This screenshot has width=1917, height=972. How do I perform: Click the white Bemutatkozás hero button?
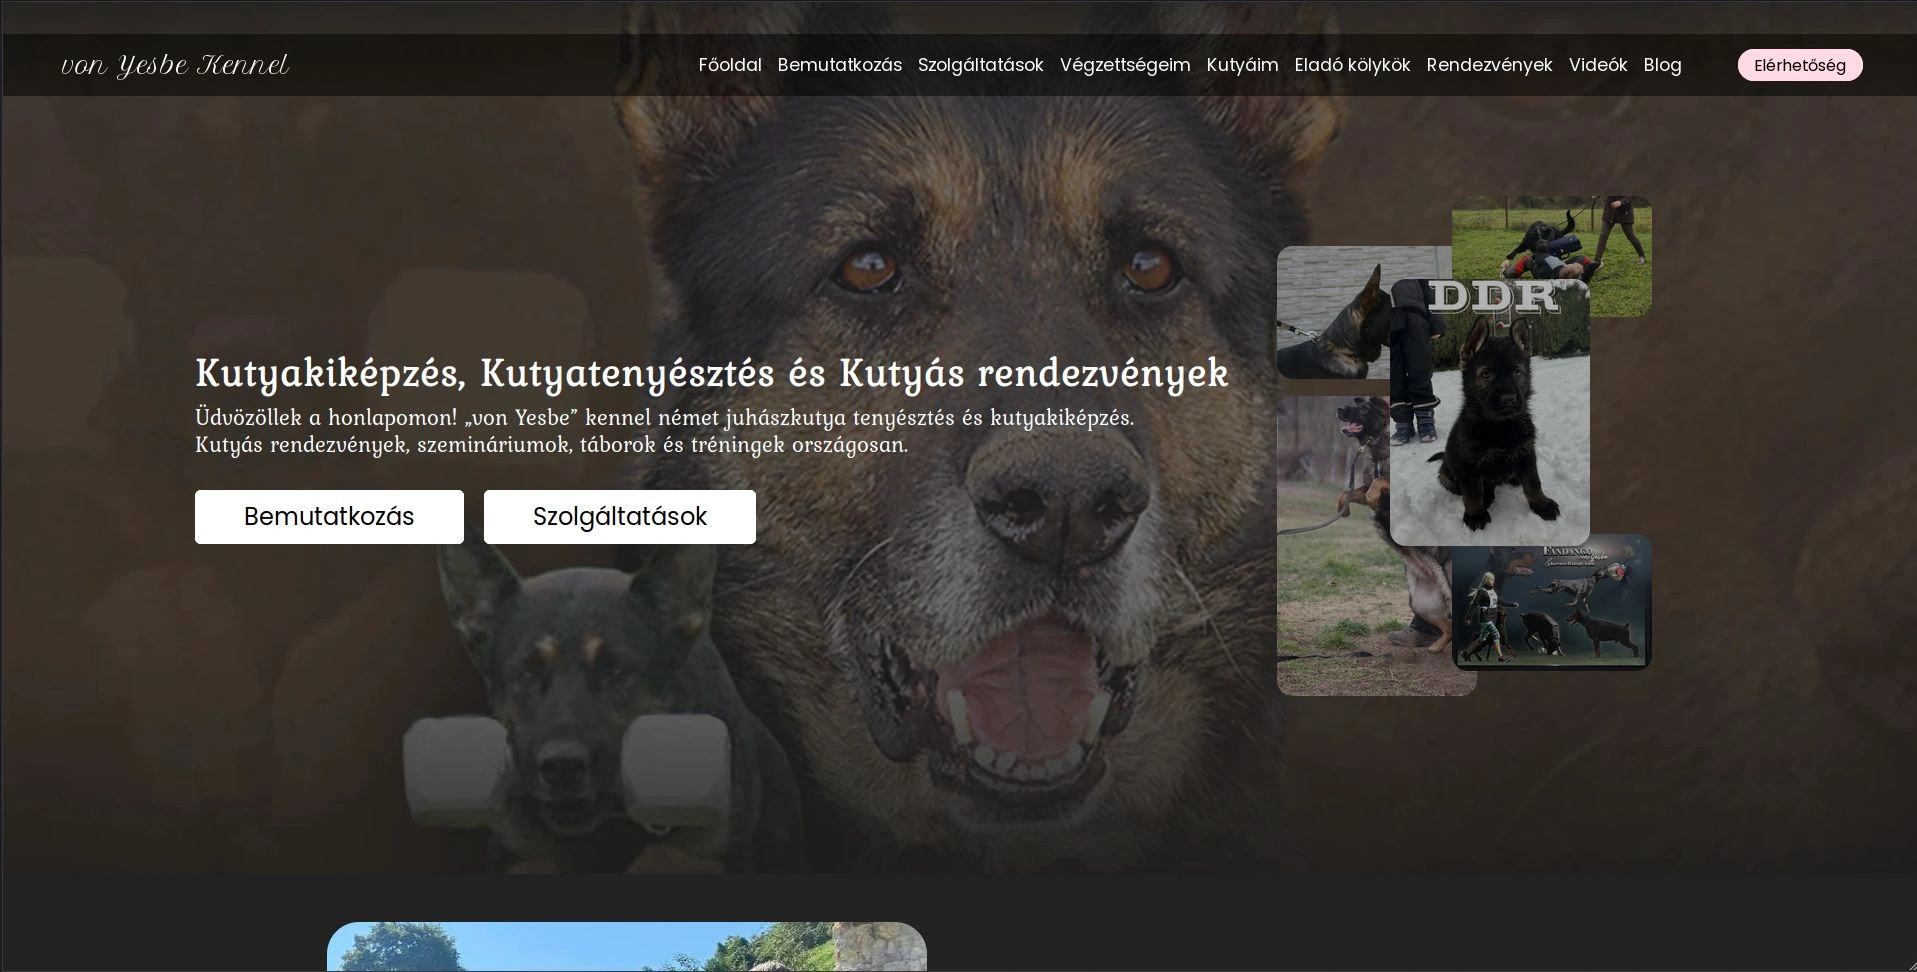coord(329,517)
